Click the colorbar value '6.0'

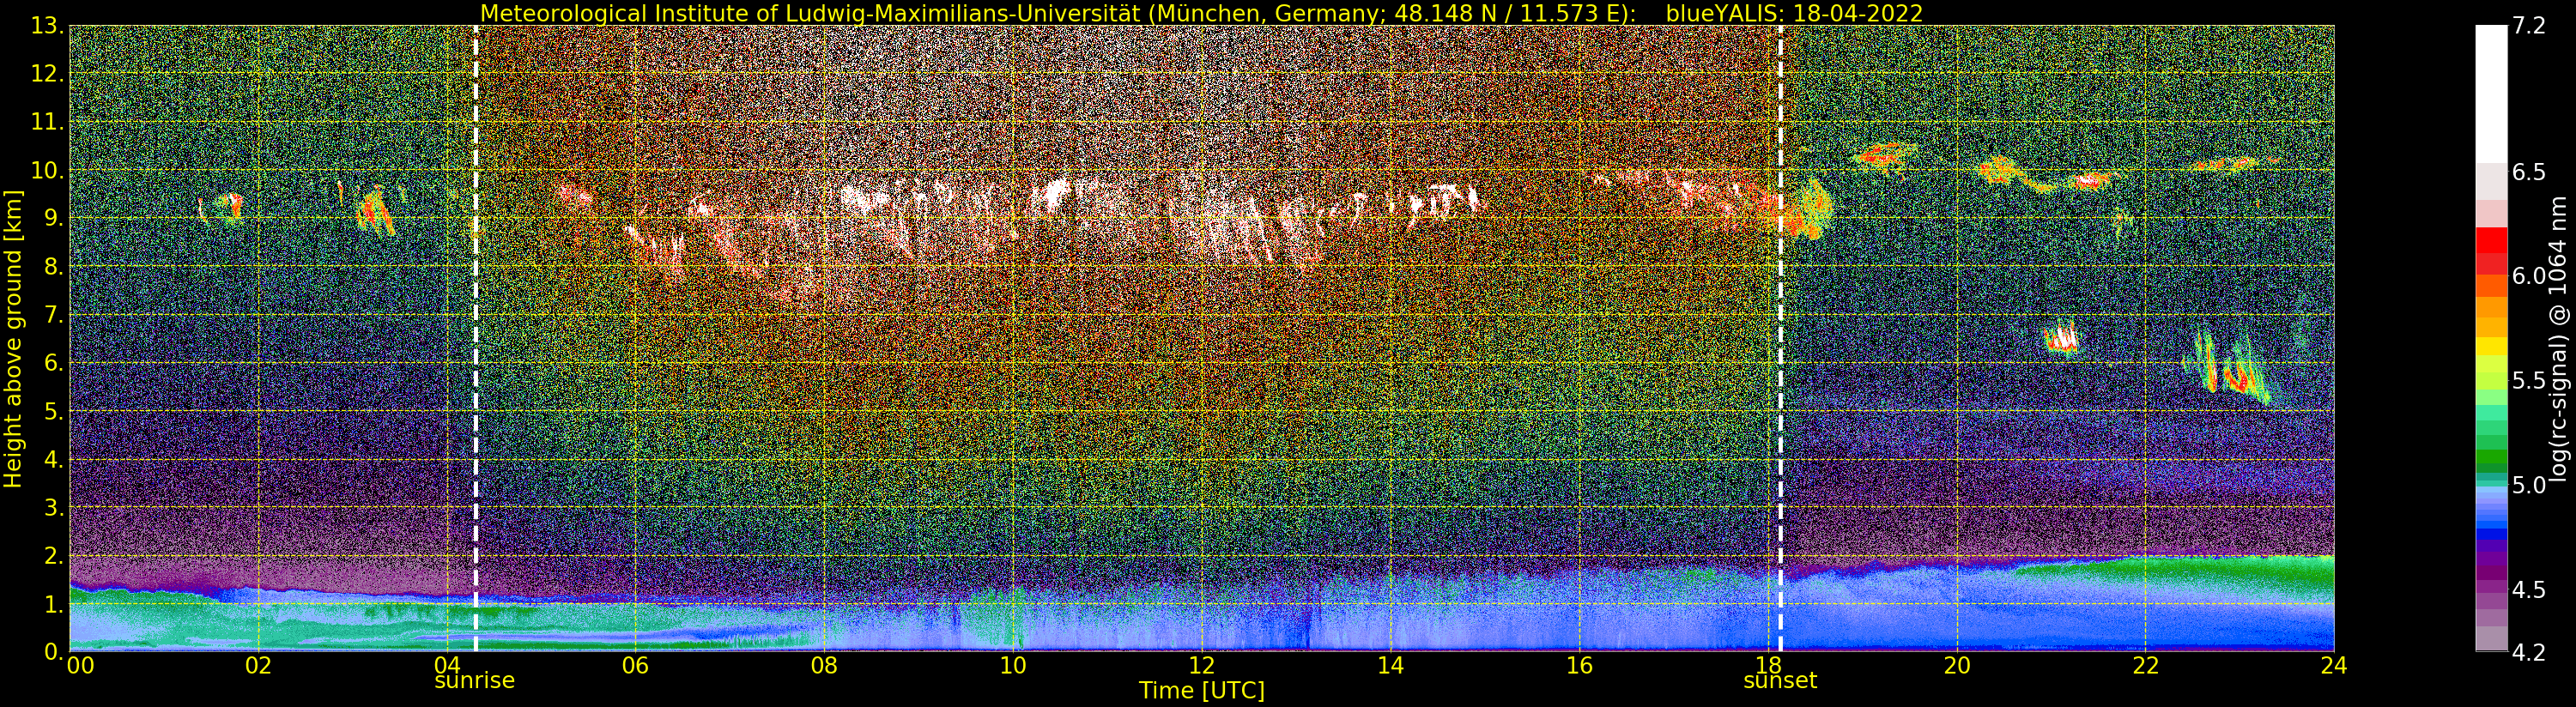point(2529,276)
